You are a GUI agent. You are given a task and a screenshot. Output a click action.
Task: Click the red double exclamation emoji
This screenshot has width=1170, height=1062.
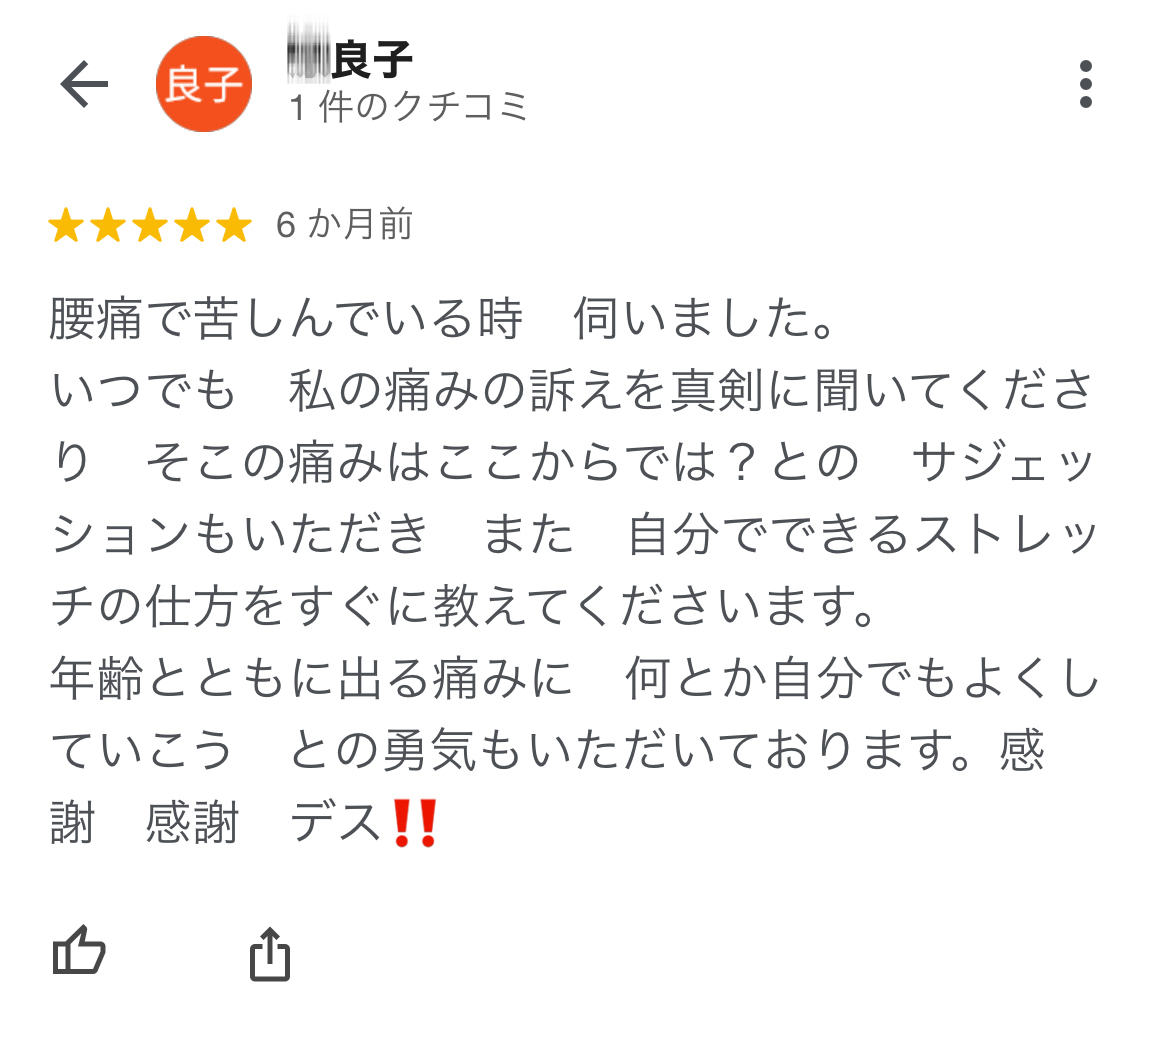coord(415,822)
